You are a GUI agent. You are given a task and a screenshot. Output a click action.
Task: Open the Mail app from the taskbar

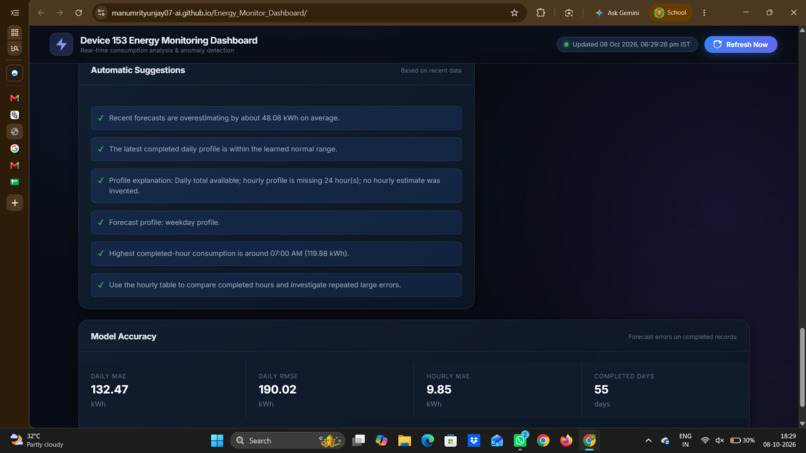pyautogui.click(x=497, y=440)
